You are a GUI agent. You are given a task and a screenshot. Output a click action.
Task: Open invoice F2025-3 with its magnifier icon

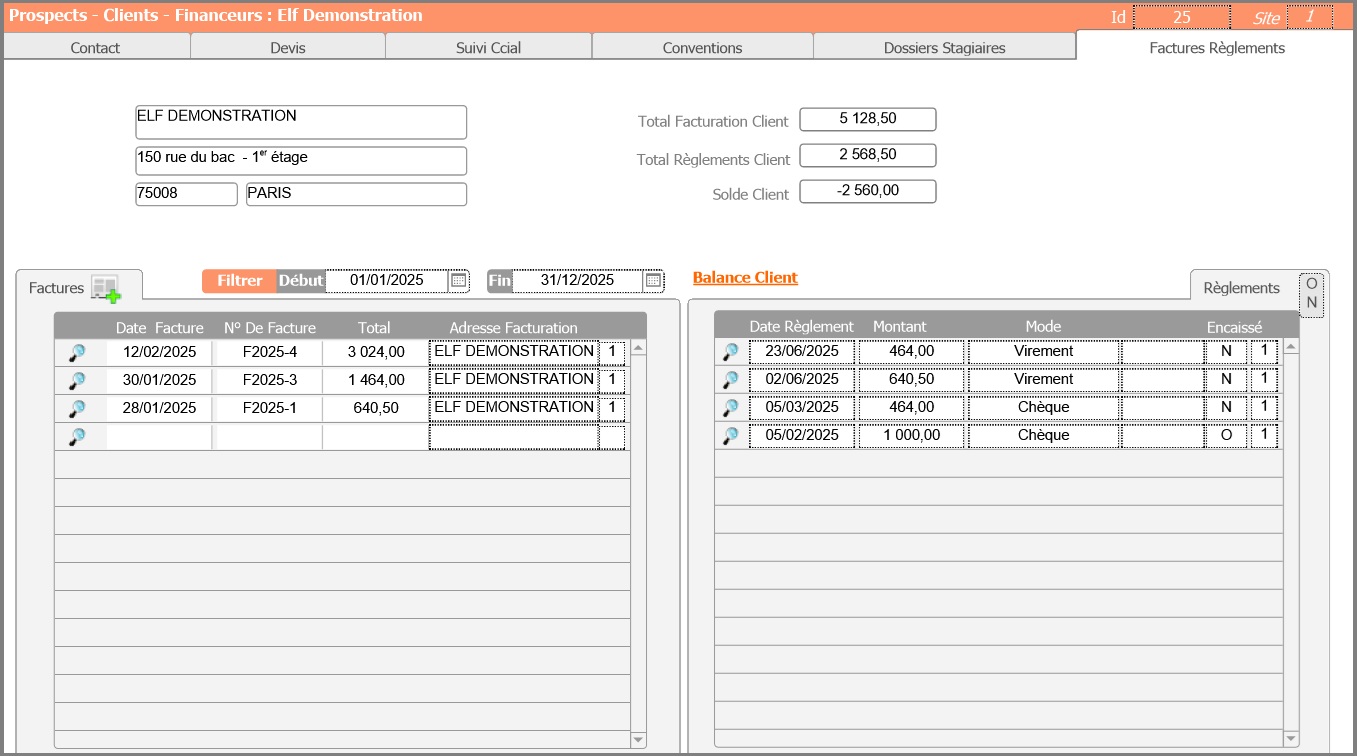point(77,381)
